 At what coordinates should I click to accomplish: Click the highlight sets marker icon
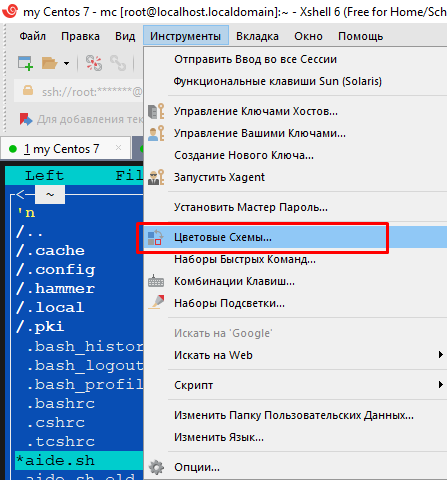coord(156,302)
